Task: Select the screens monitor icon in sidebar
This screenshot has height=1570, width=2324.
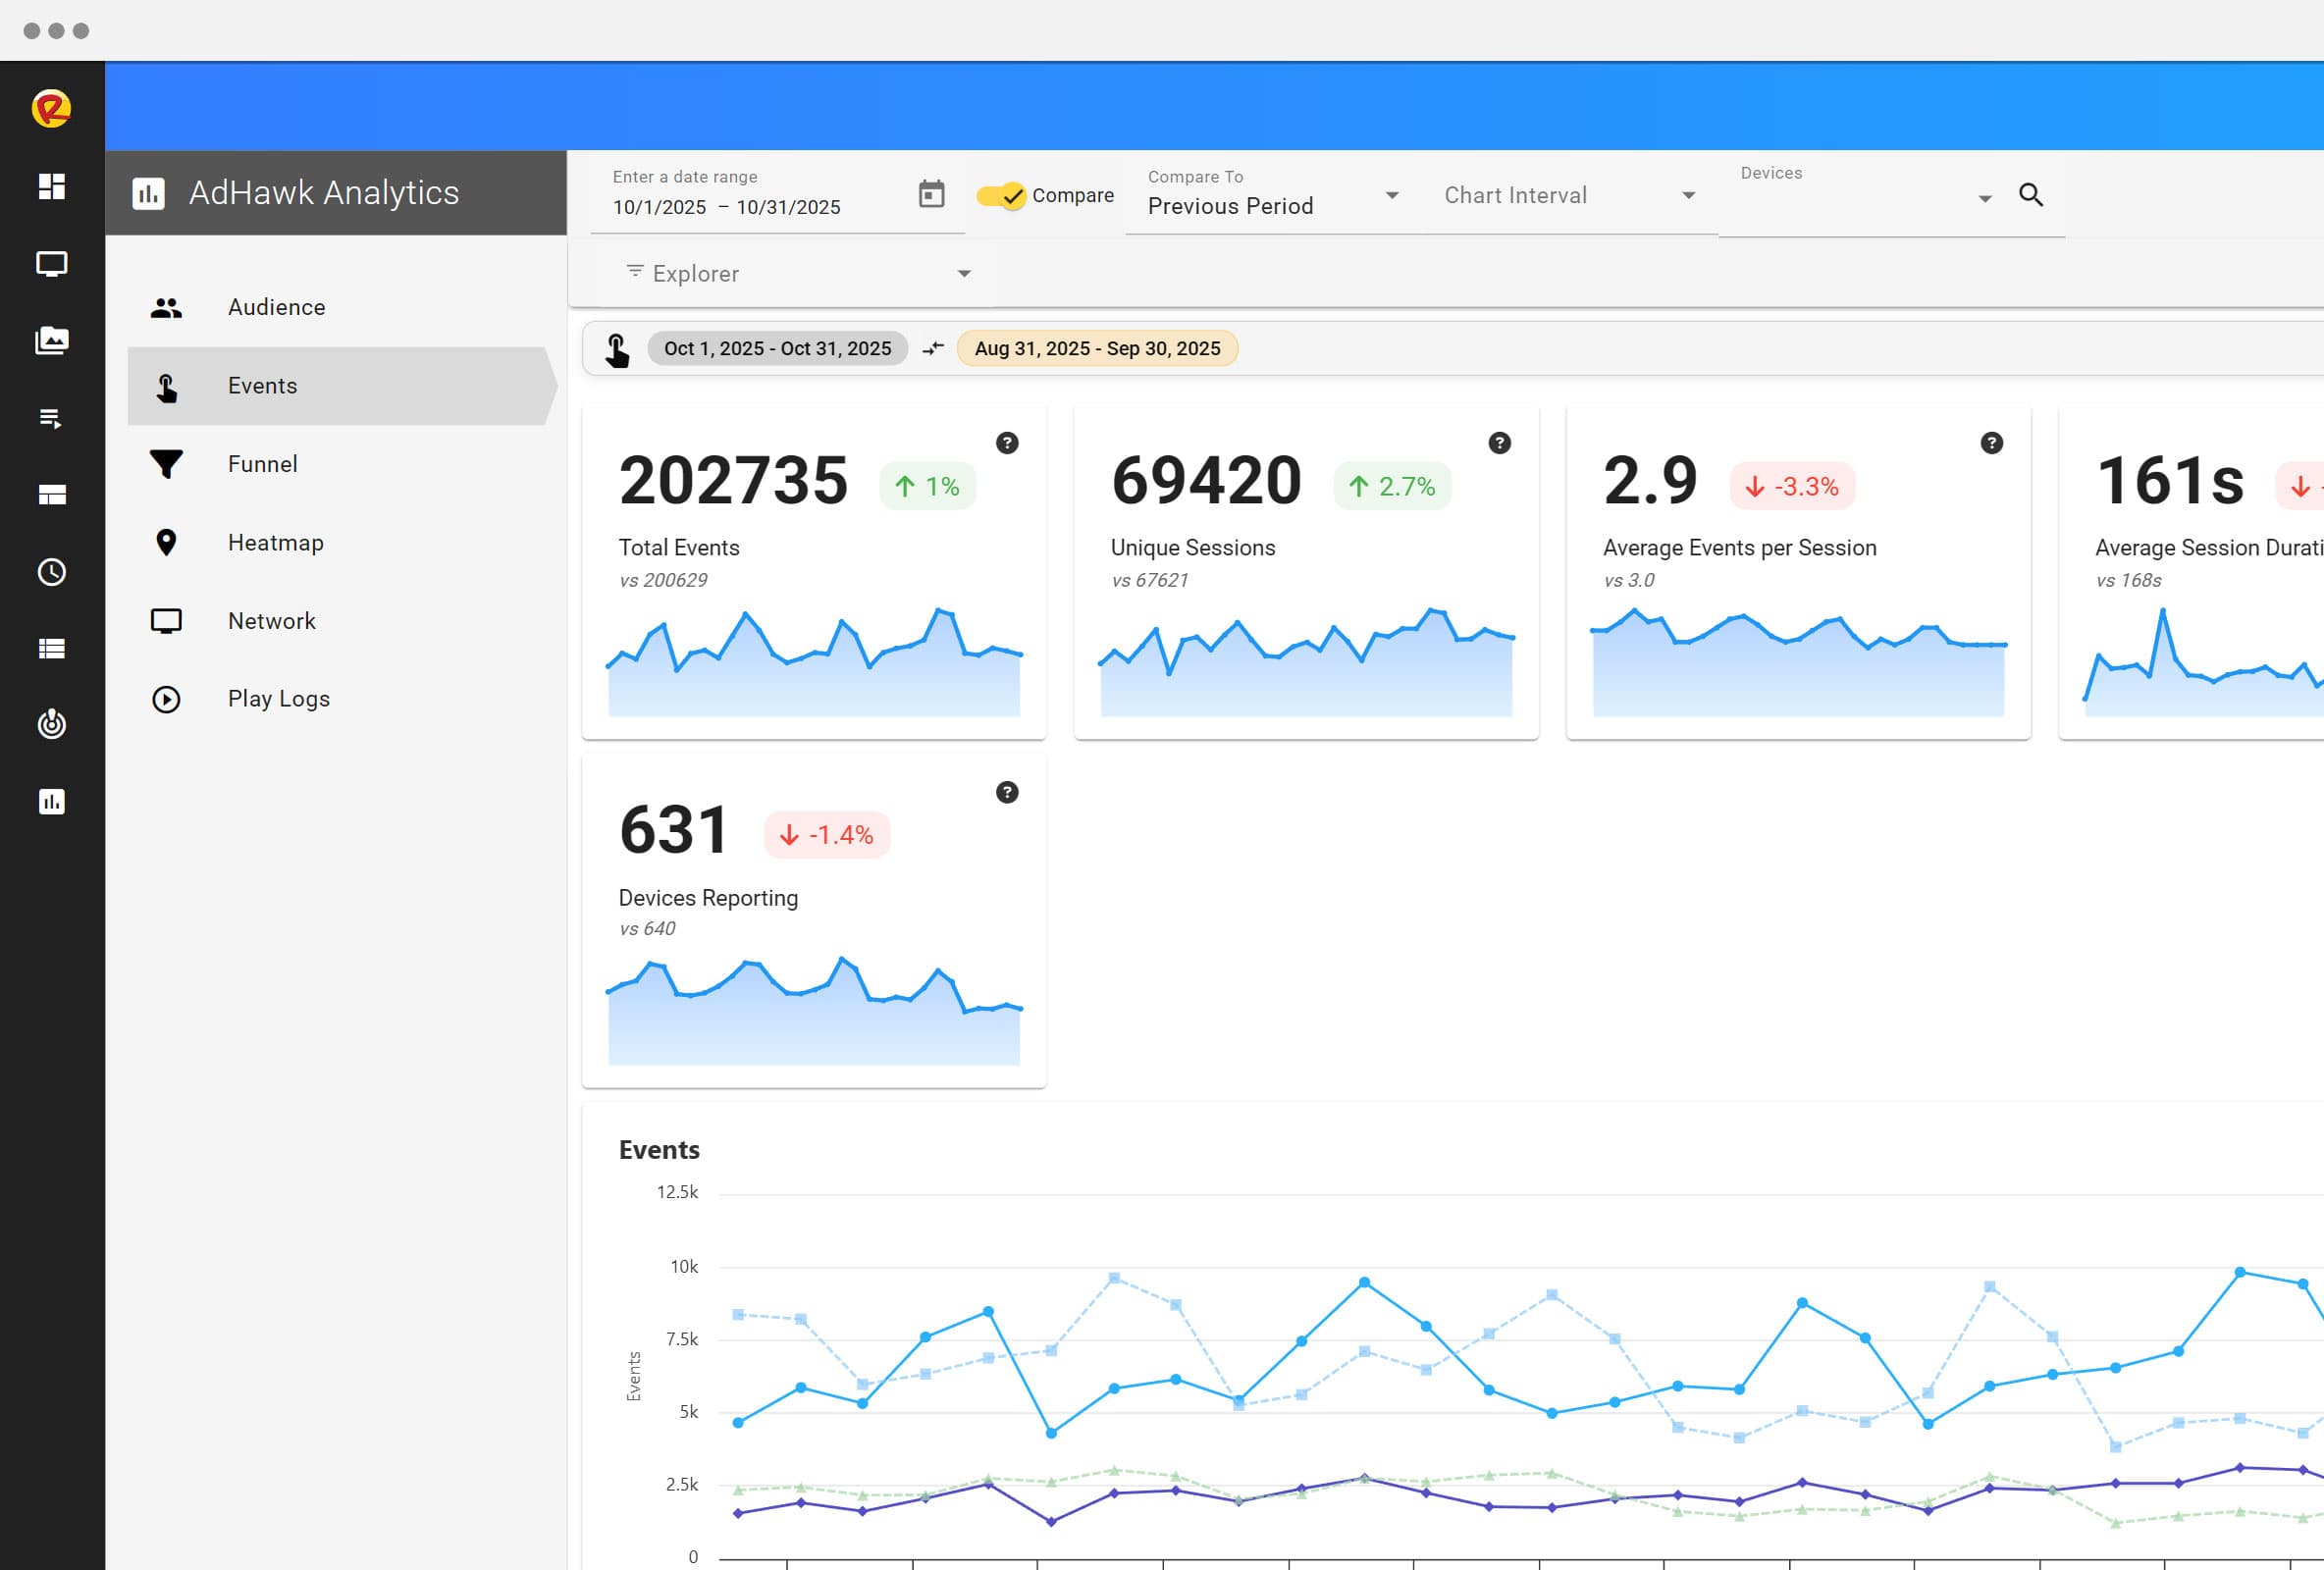Action: coord(52,264)
